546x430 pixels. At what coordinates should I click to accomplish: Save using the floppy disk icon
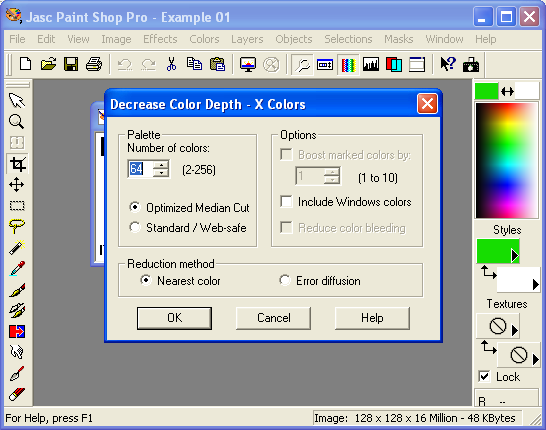(x=71, y=64)
